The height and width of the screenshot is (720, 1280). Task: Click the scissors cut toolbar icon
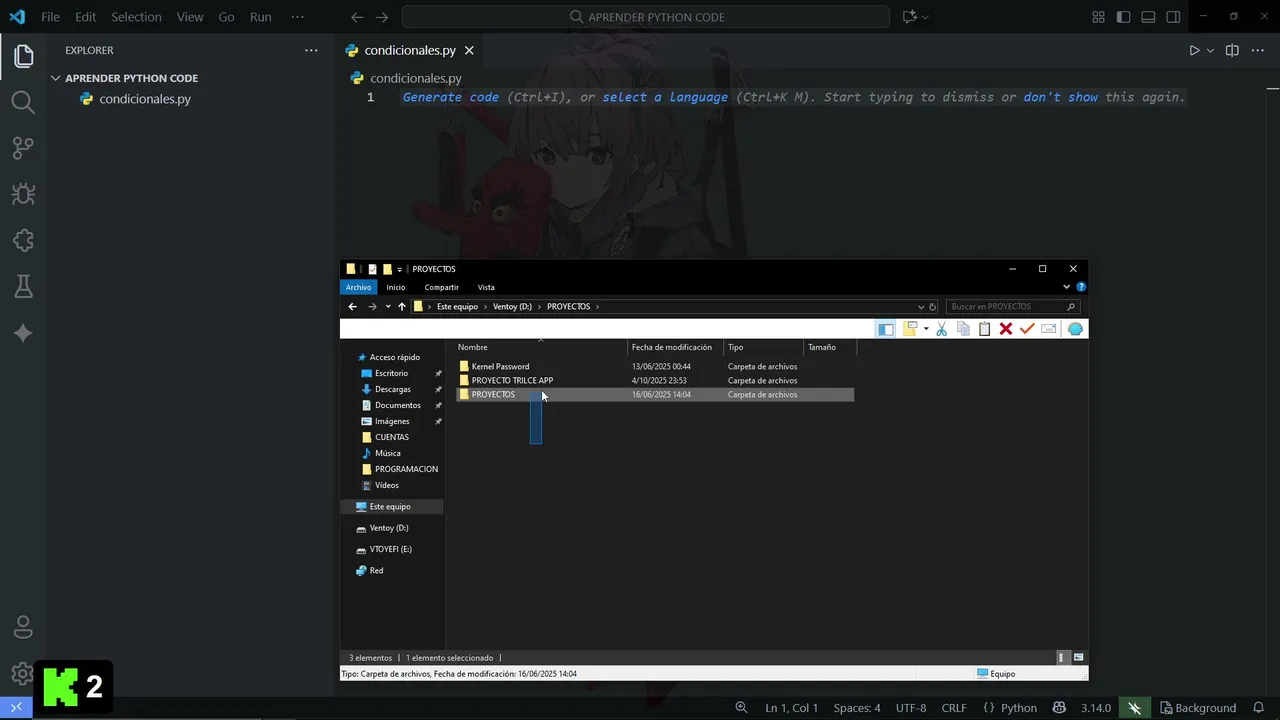[941, 329]
